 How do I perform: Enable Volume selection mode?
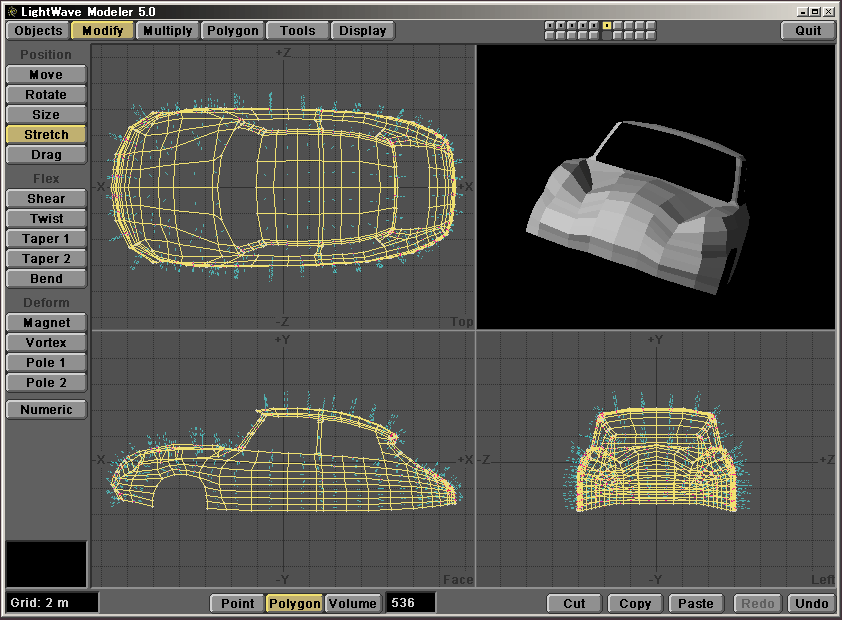point(352,603)
